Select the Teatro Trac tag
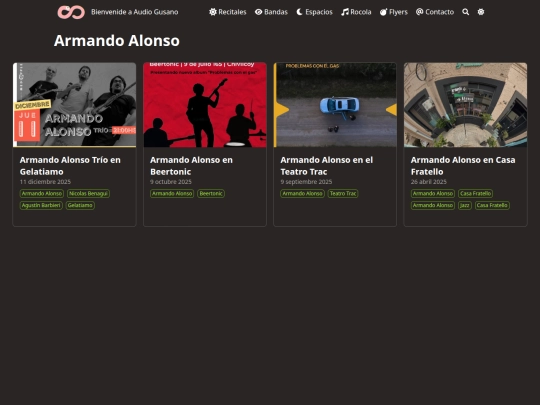 point(343,194)
